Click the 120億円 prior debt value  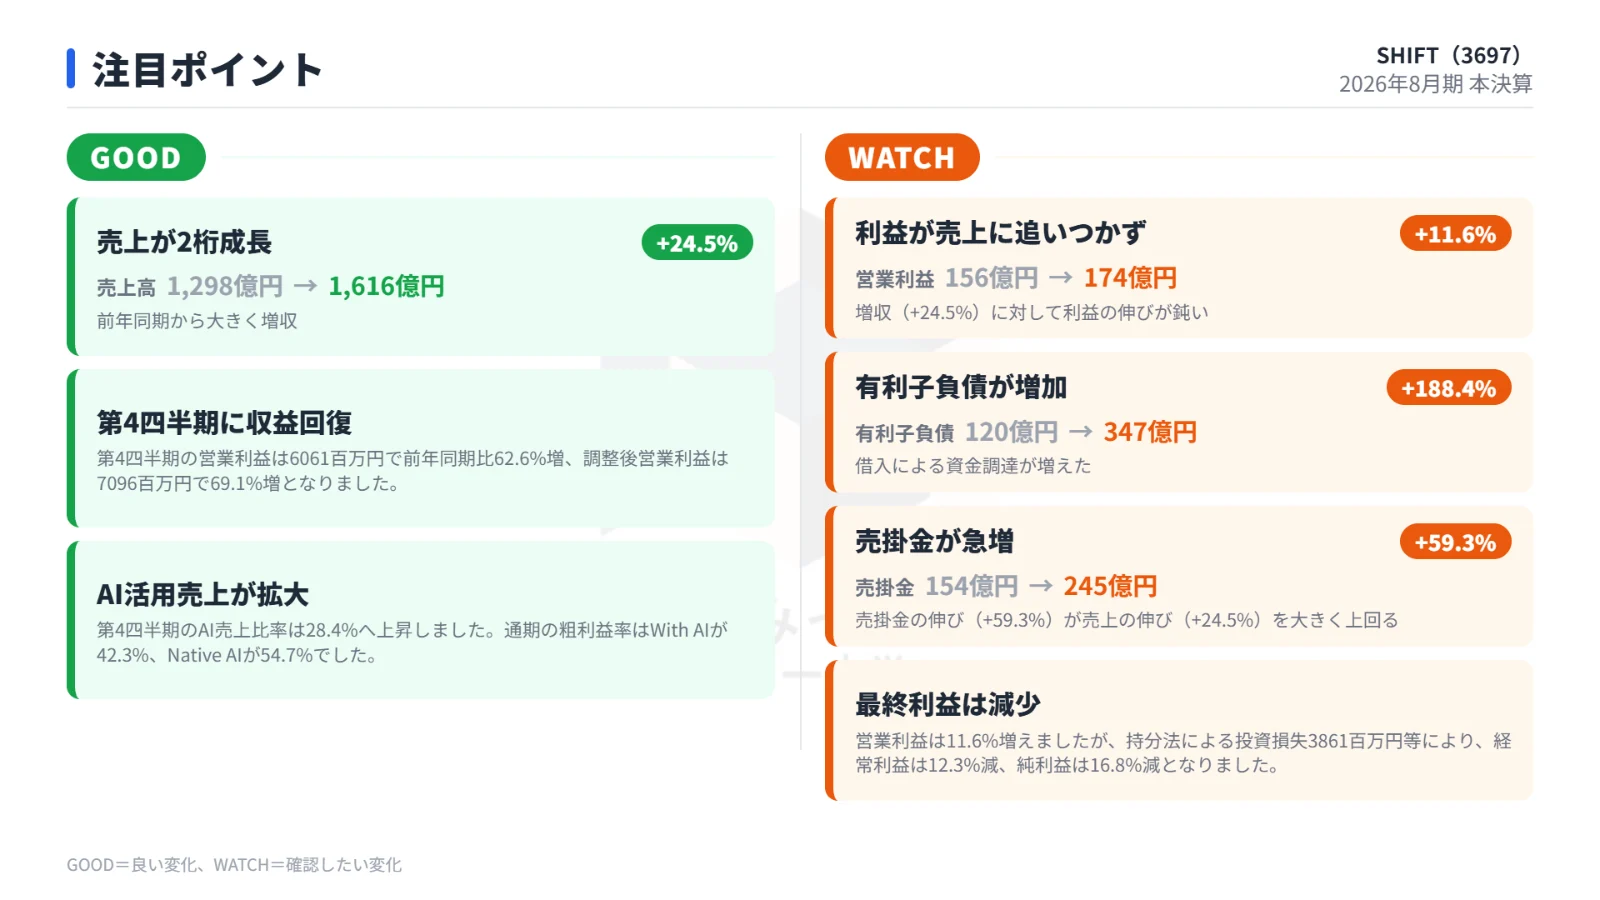click(1011, 432)
